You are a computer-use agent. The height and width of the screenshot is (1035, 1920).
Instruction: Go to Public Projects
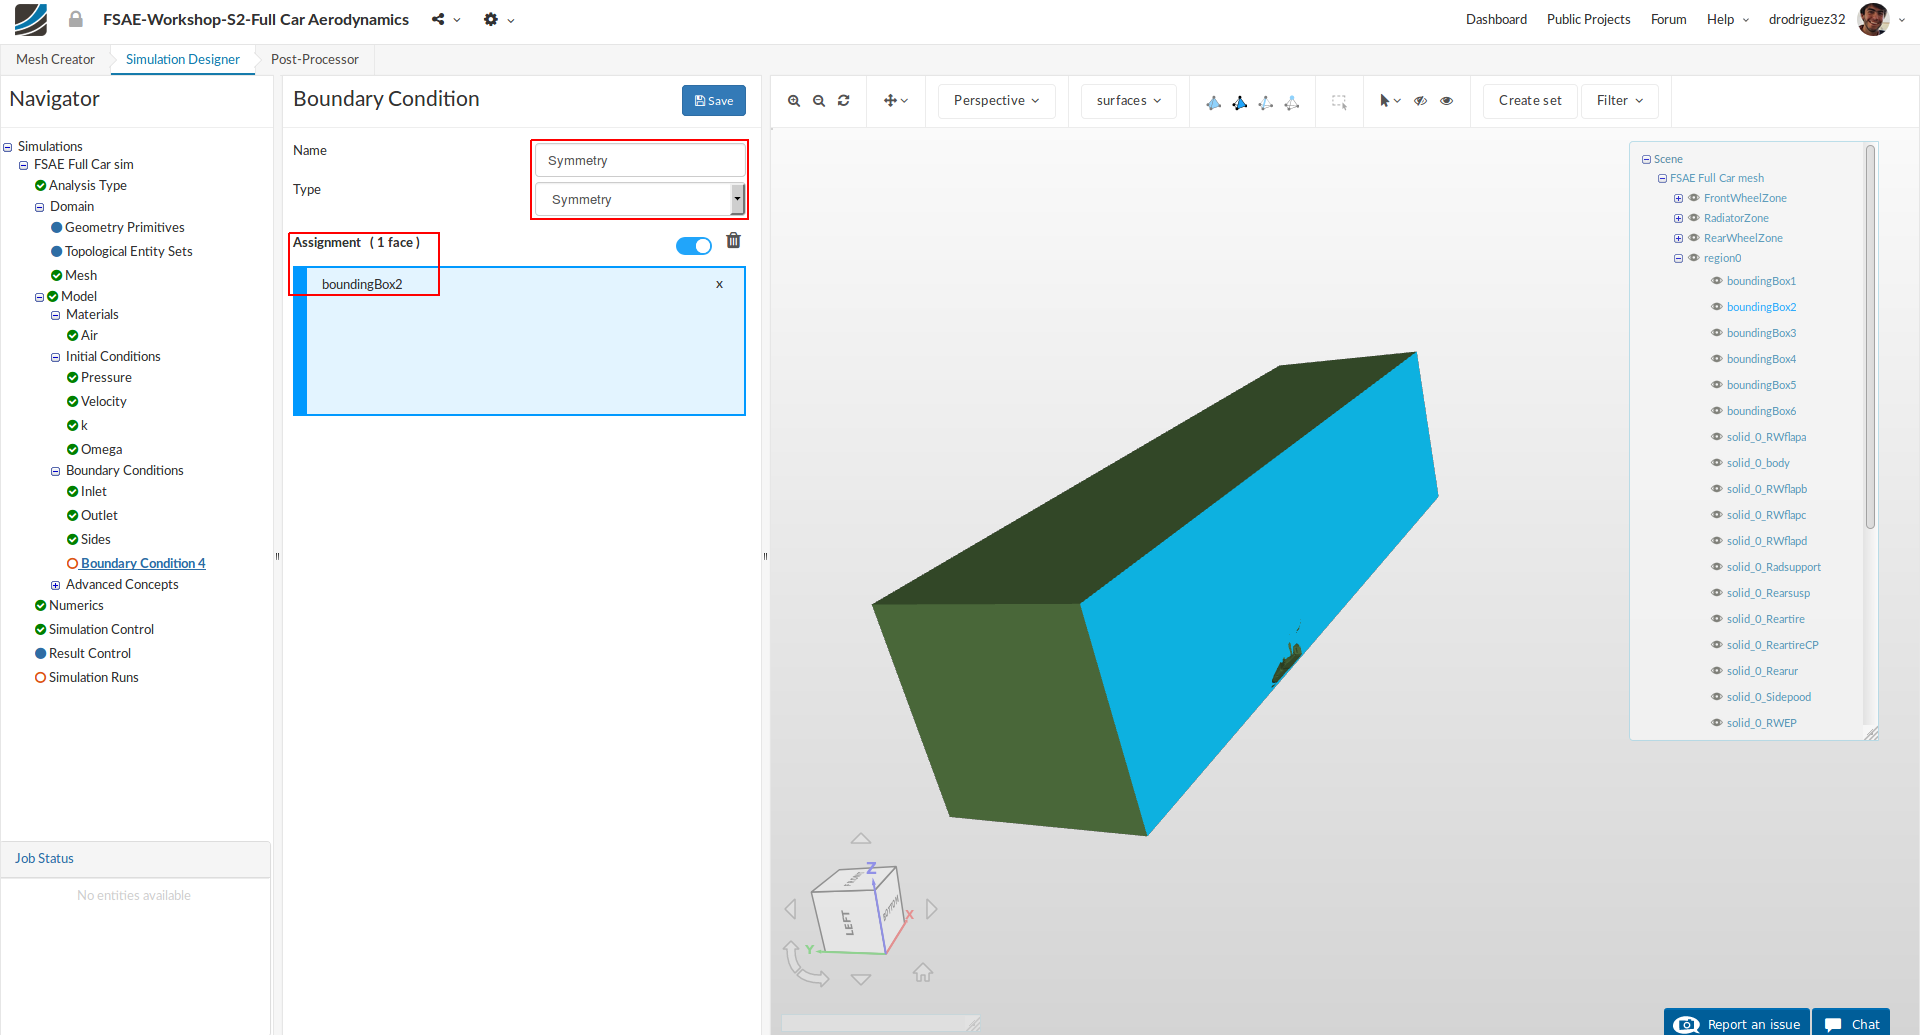(1588, 19)
